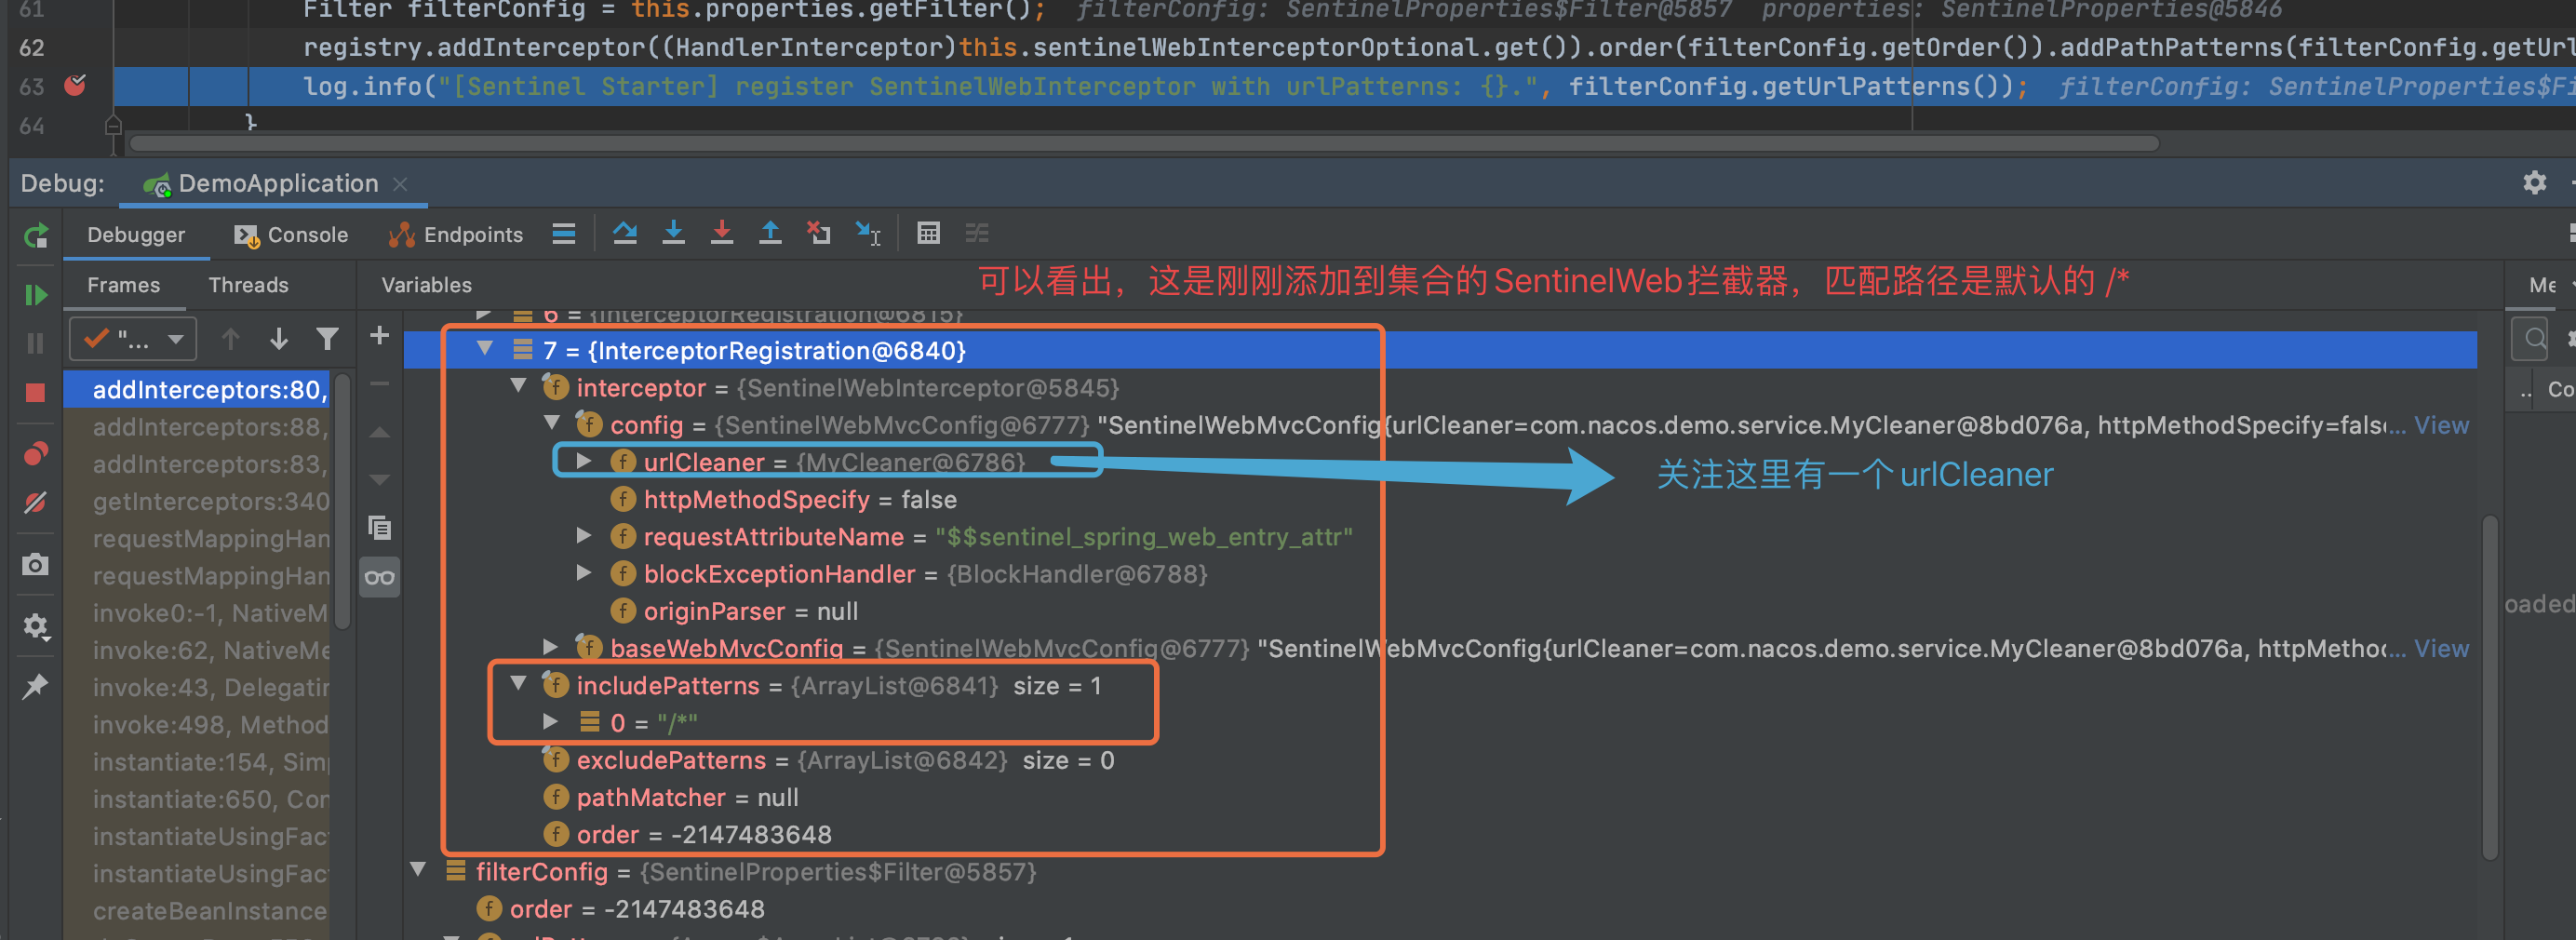Click Step Out icon
Viewport: 2576px width, 940px height.
pyautogui.click(x=770, y=233)
